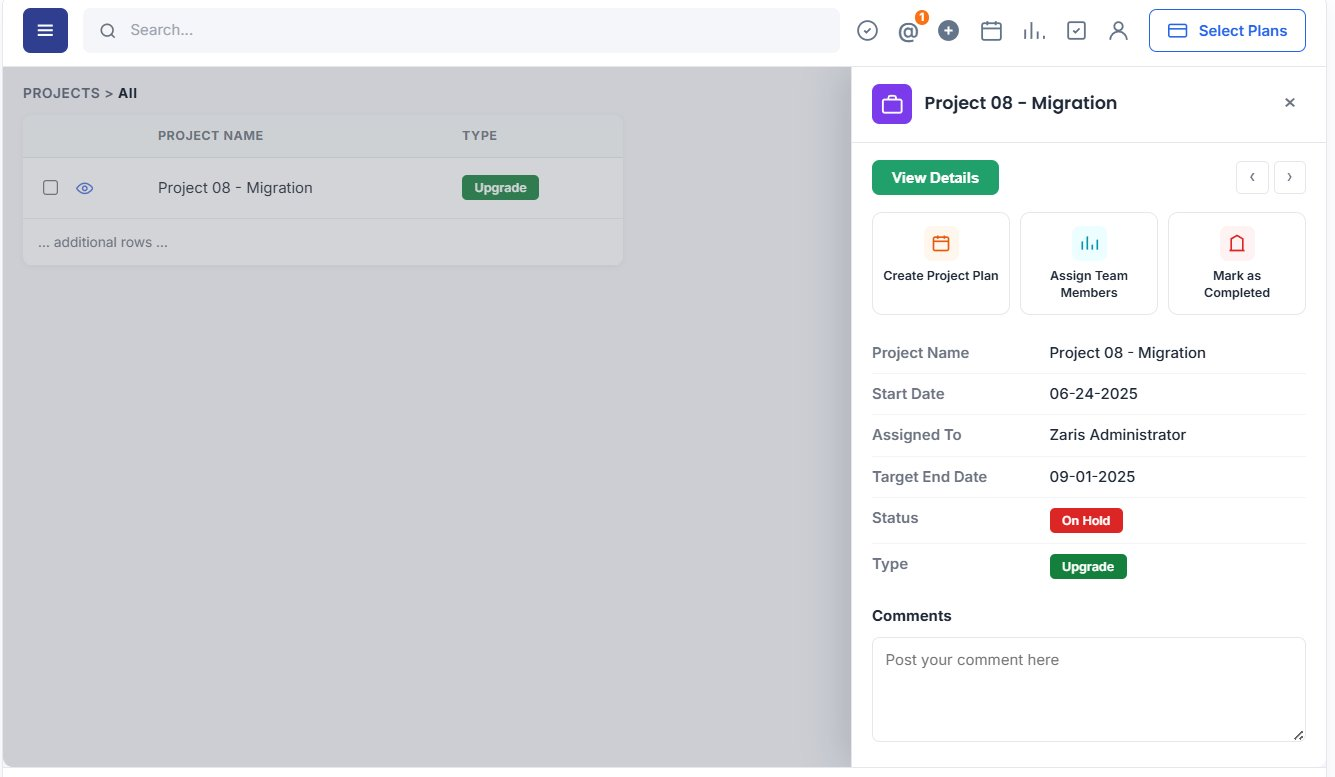Click the comment box resize grip
This screenshot has height=777, width=1335.
(1298, 735)
